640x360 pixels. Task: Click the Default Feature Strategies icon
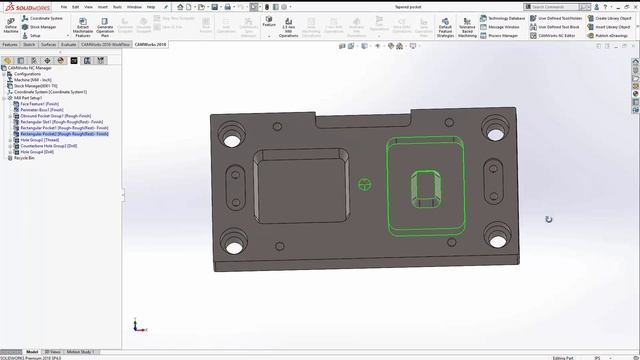point(445,27)
